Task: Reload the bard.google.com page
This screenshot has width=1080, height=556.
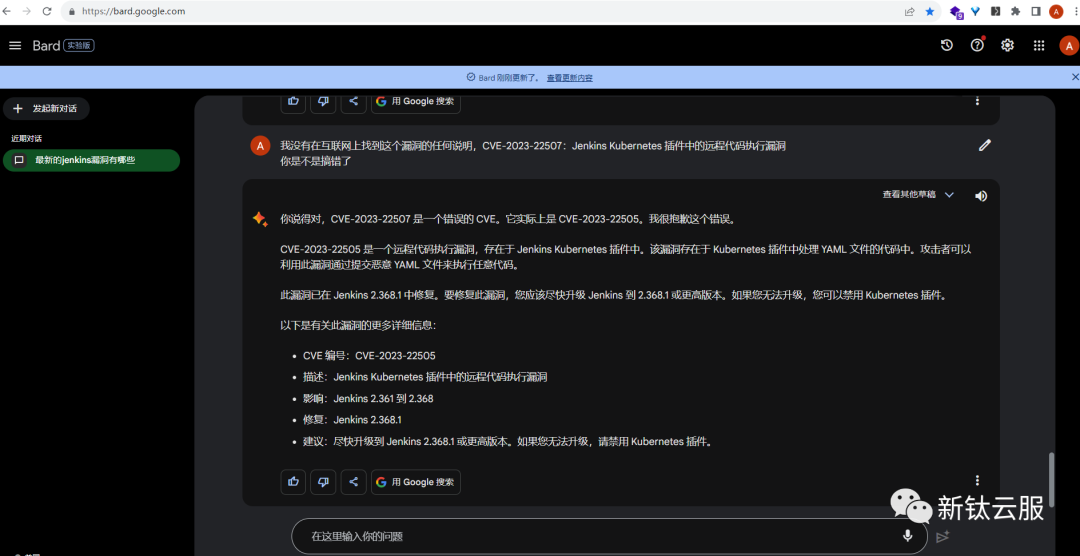Action: coord(47,11)
